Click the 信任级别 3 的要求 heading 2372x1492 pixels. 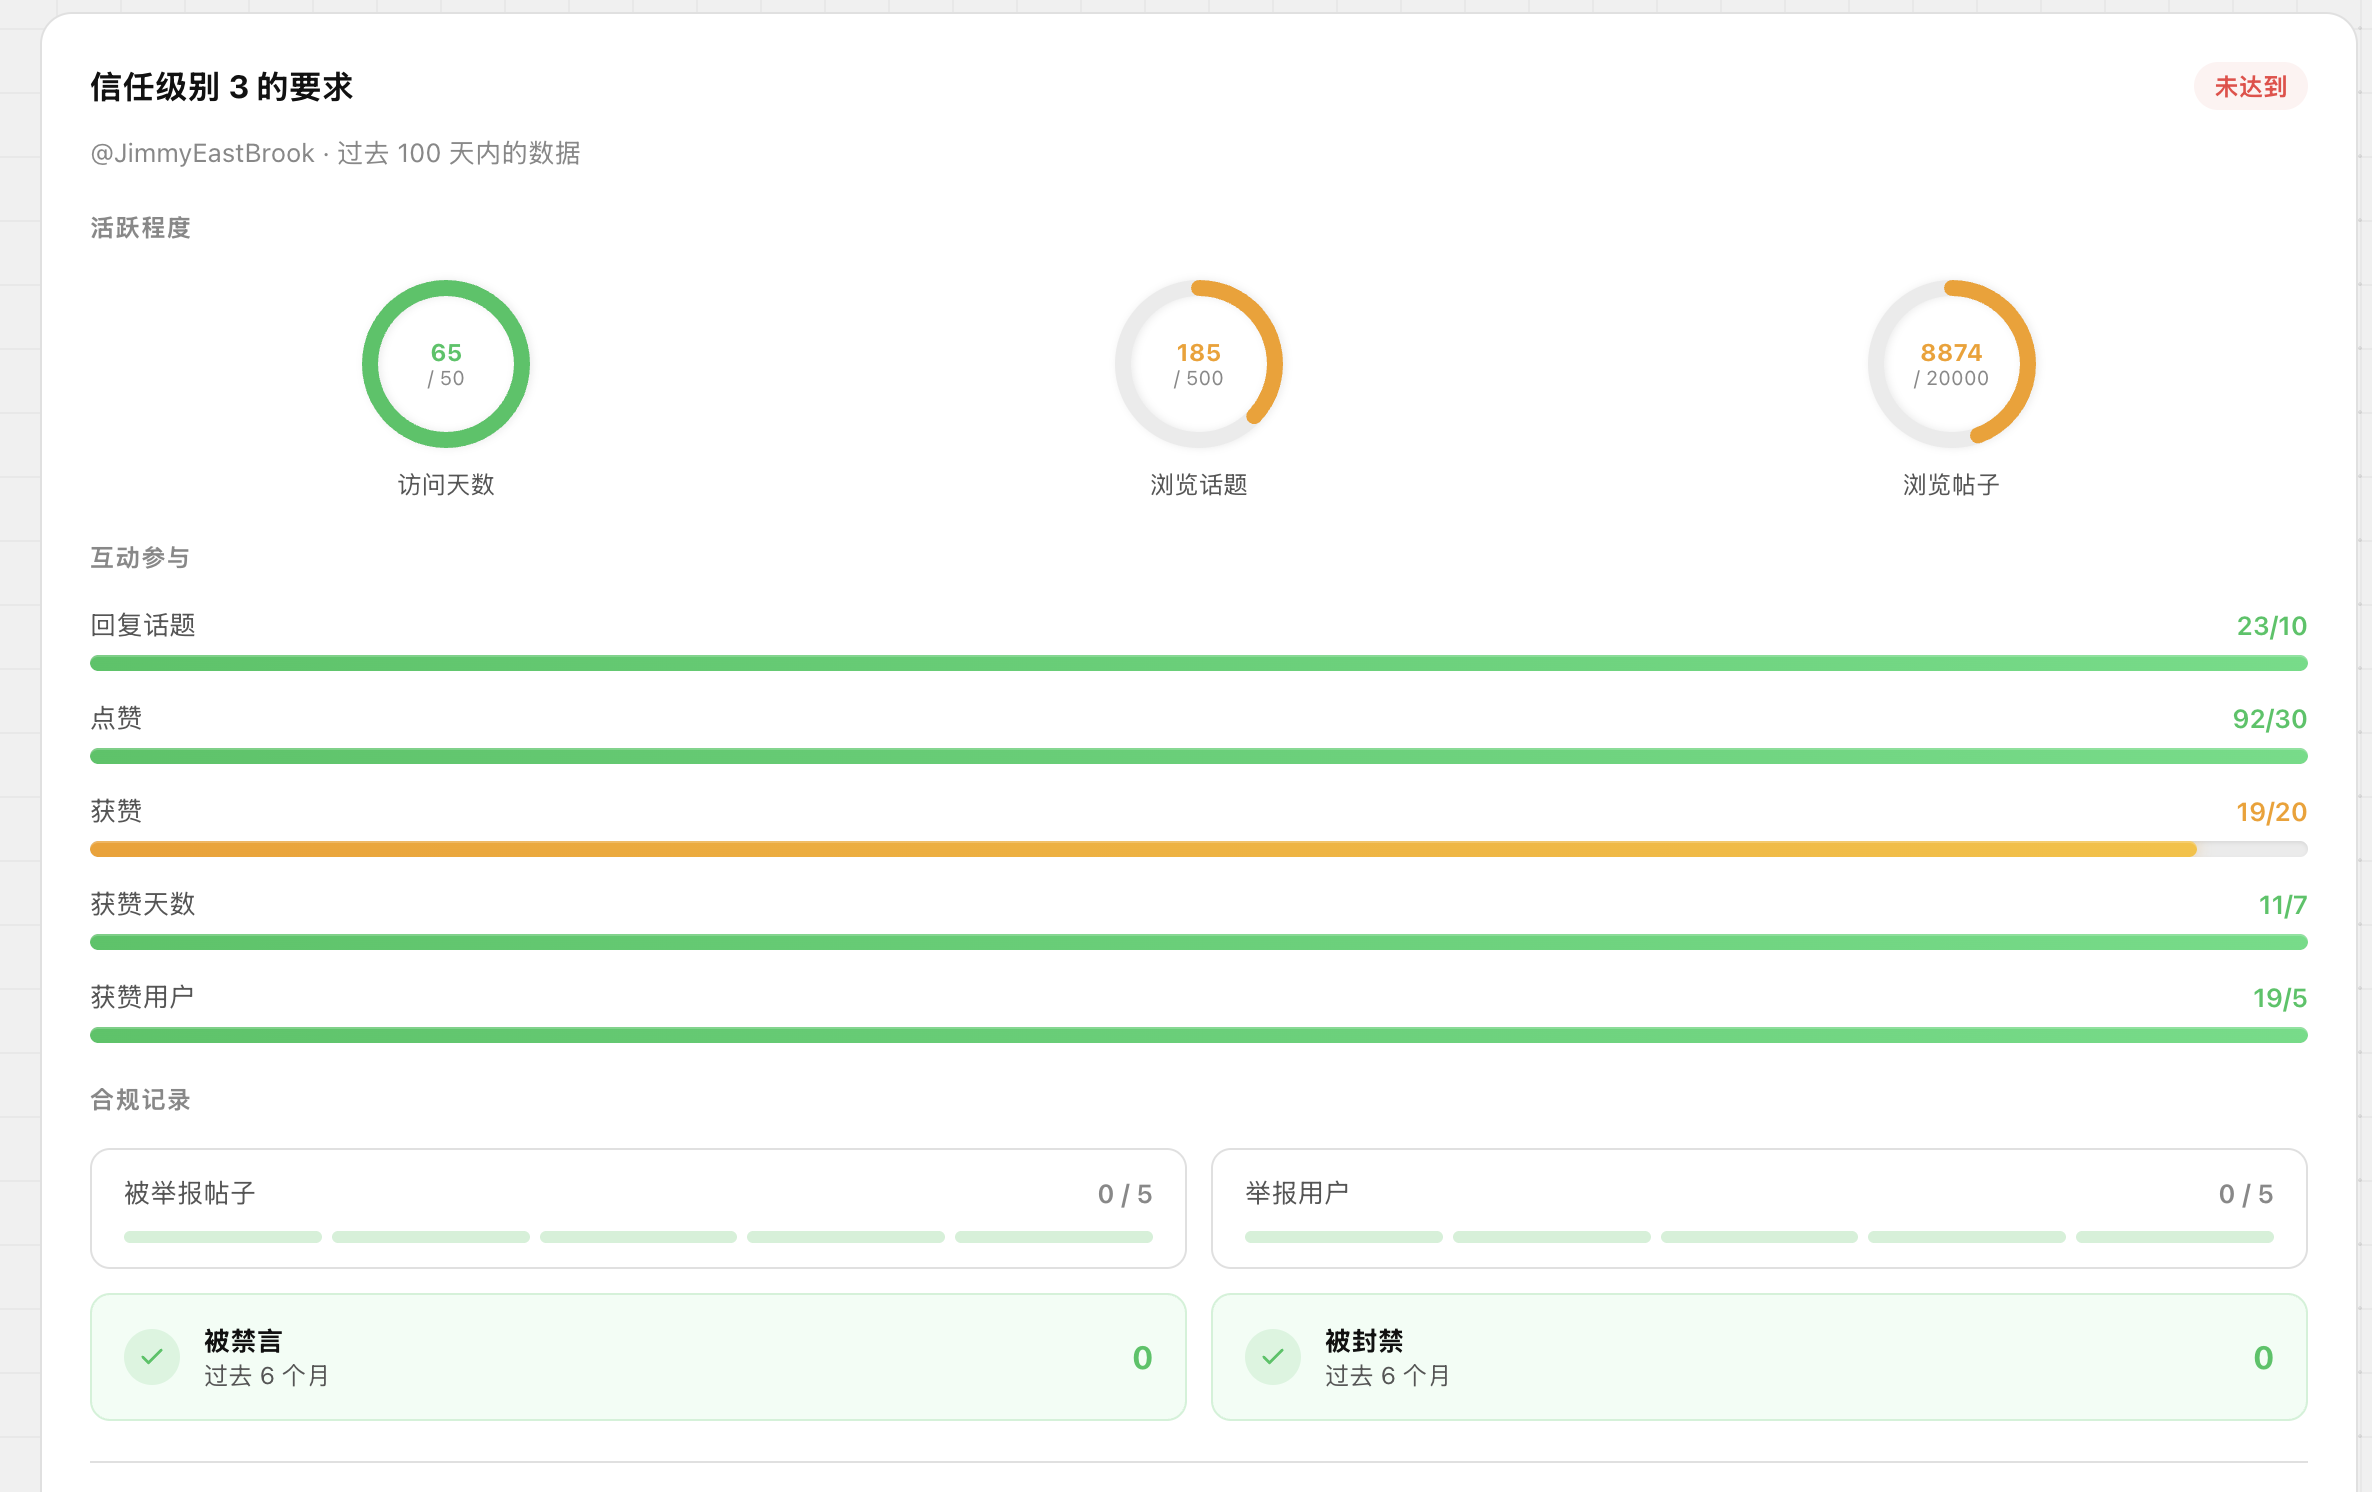tap(222, 87)
